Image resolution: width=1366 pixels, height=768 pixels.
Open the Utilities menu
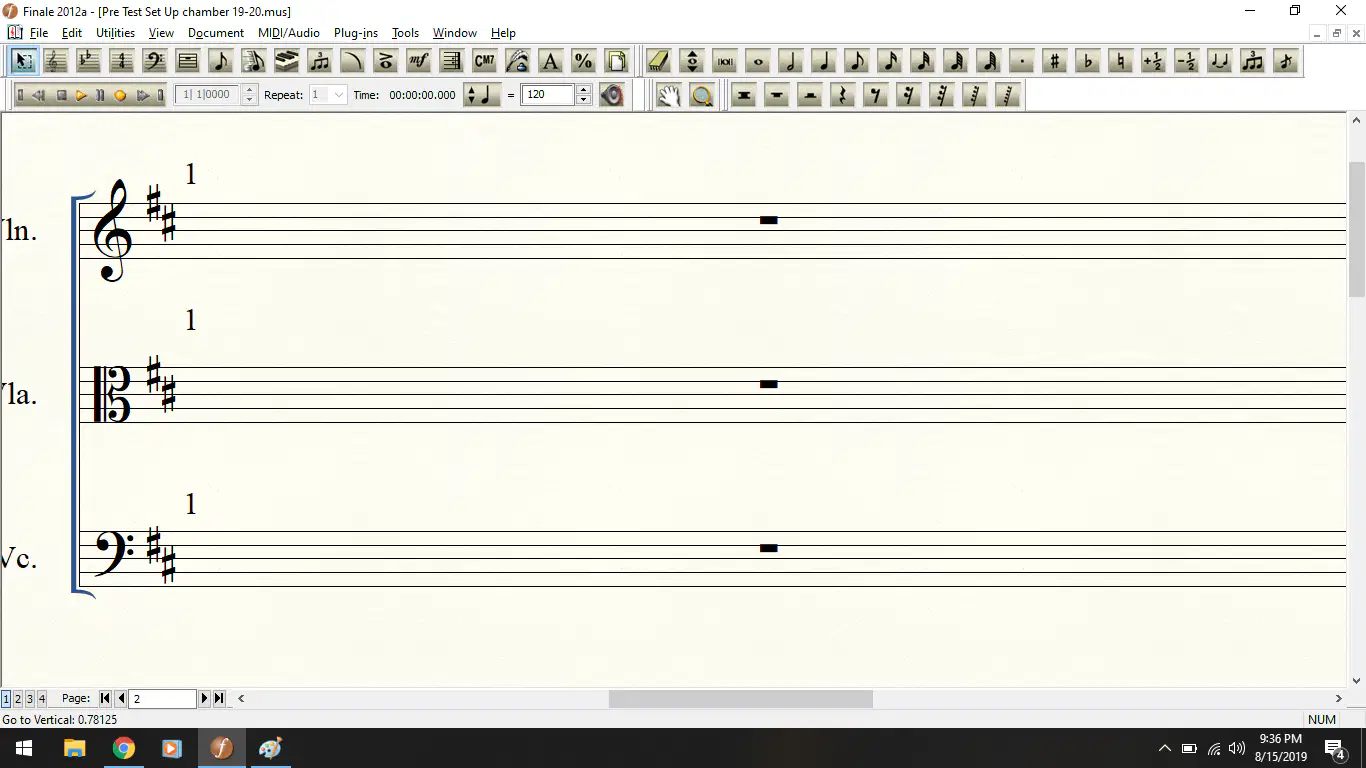[x=116, y=33]
